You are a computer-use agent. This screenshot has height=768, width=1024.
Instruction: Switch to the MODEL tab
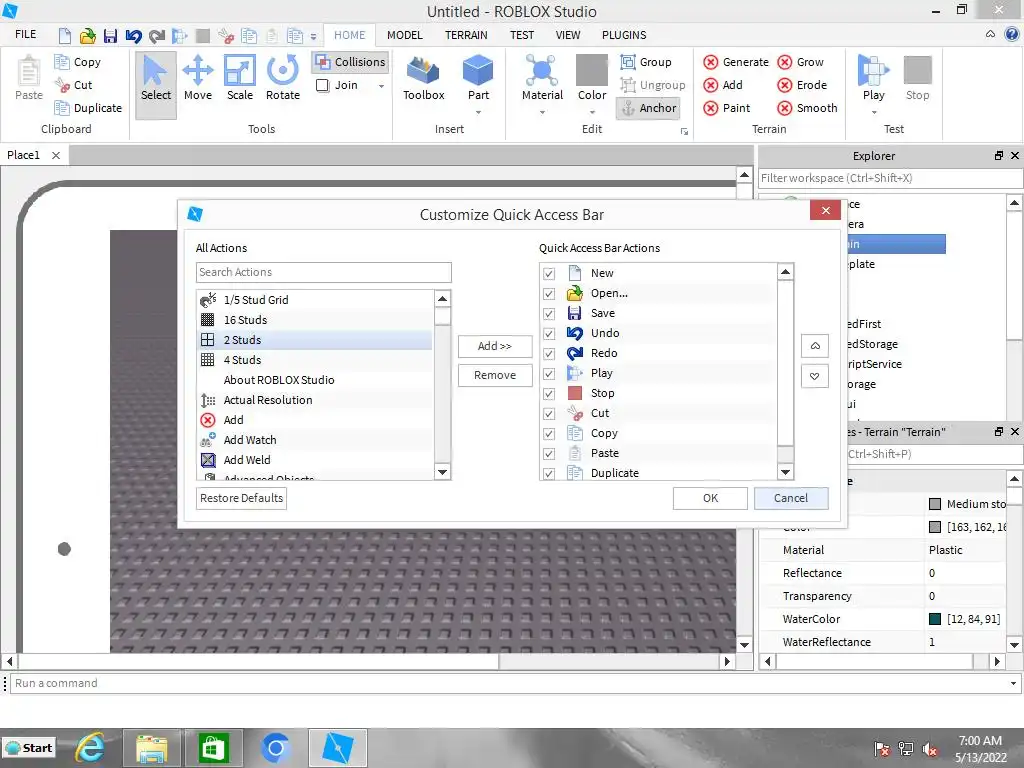(x=404, y=35)
